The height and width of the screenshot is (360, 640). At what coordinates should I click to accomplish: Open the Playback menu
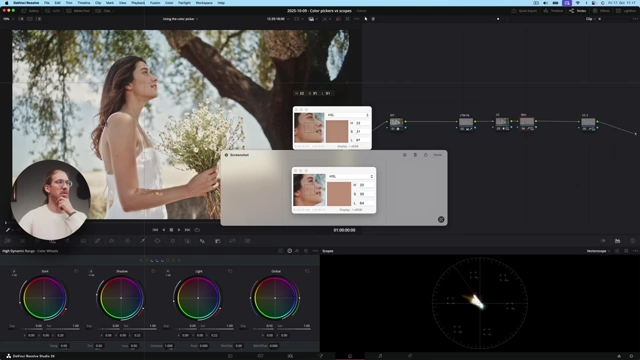coord(138,3)
